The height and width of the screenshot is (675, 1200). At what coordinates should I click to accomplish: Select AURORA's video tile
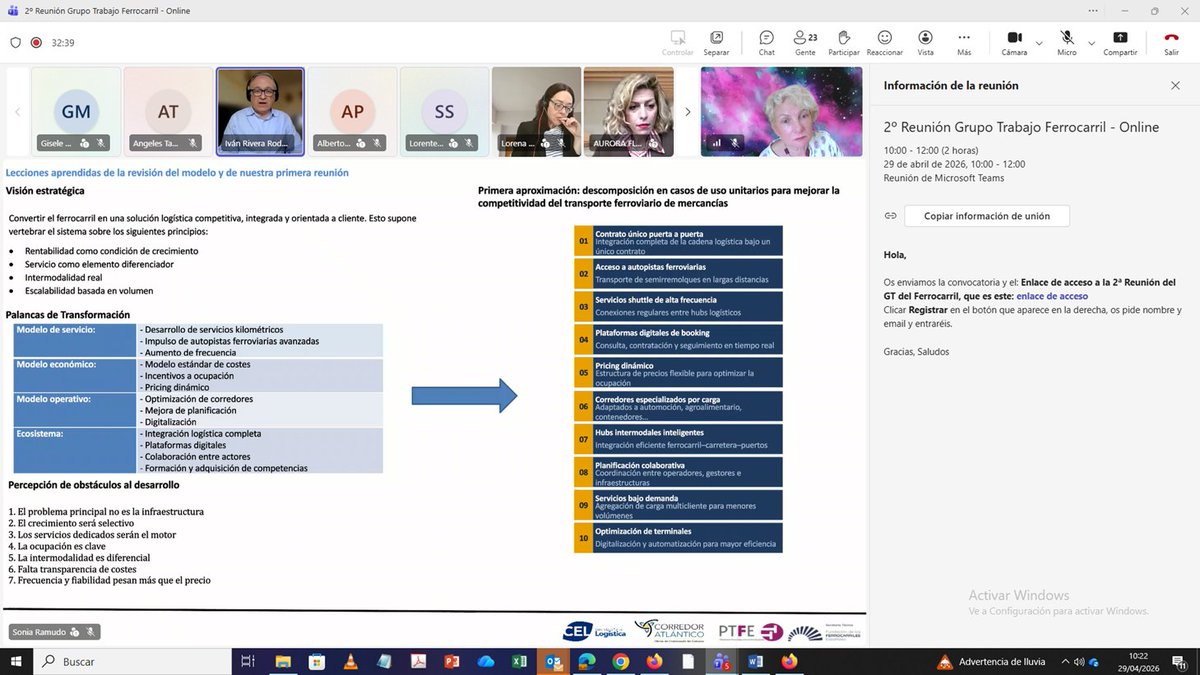pyautogui.click(x=628, y=112)
